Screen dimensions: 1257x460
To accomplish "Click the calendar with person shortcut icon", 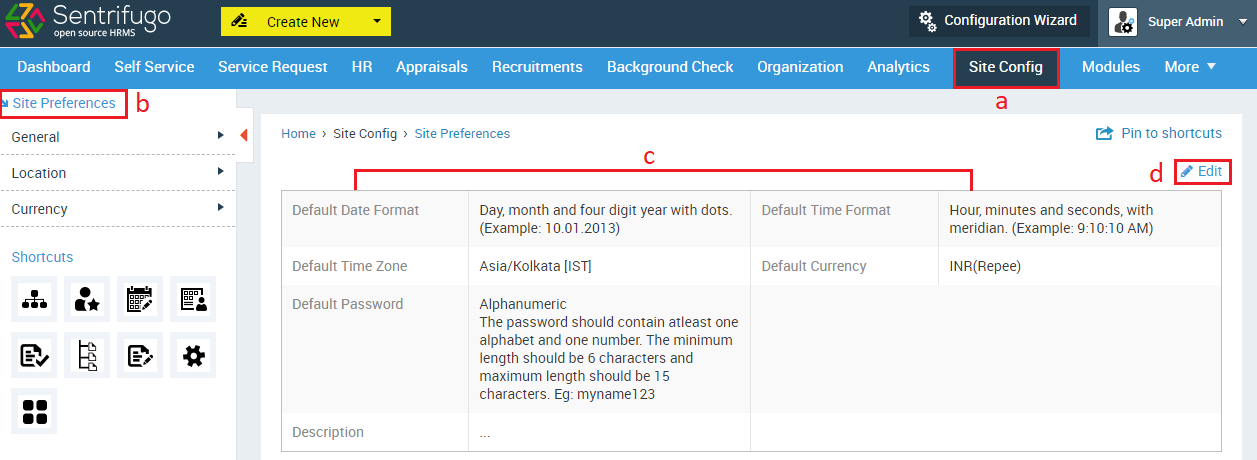I will 193,299.
